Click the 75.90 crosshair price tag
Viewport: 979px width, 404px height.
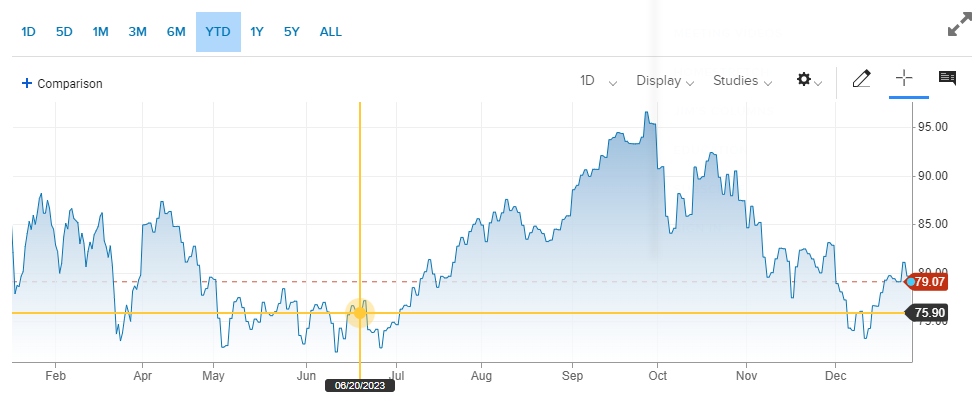click(929, 313)
